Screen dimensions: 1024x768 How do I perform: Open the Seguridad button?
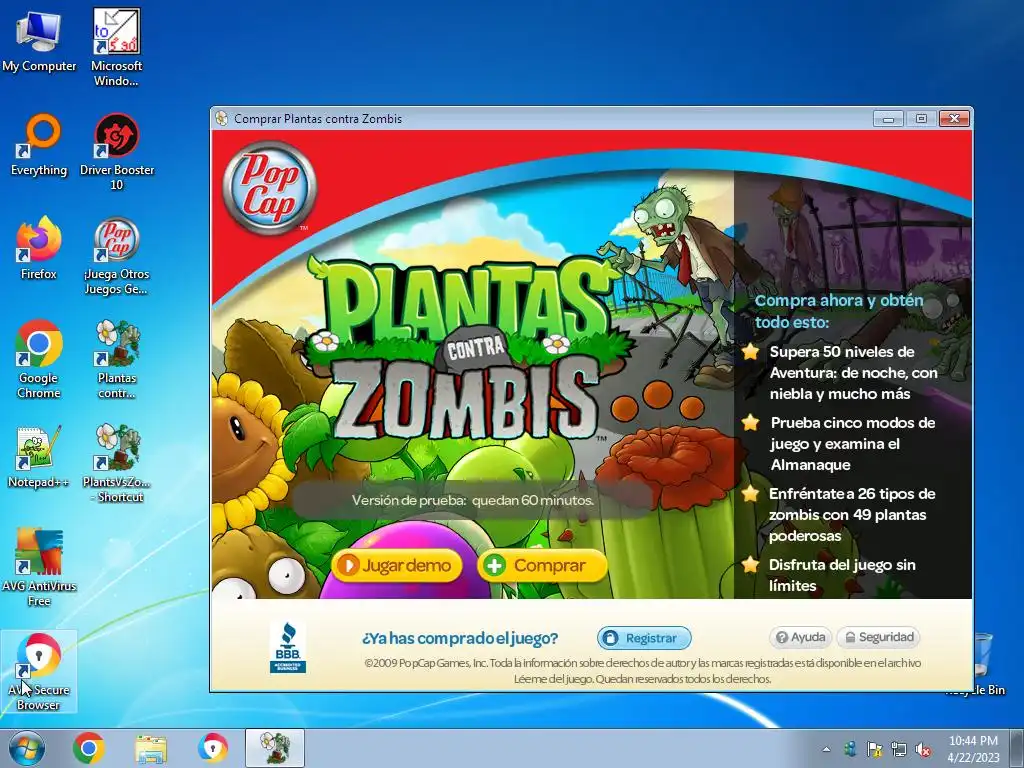[x=879, y=637]
